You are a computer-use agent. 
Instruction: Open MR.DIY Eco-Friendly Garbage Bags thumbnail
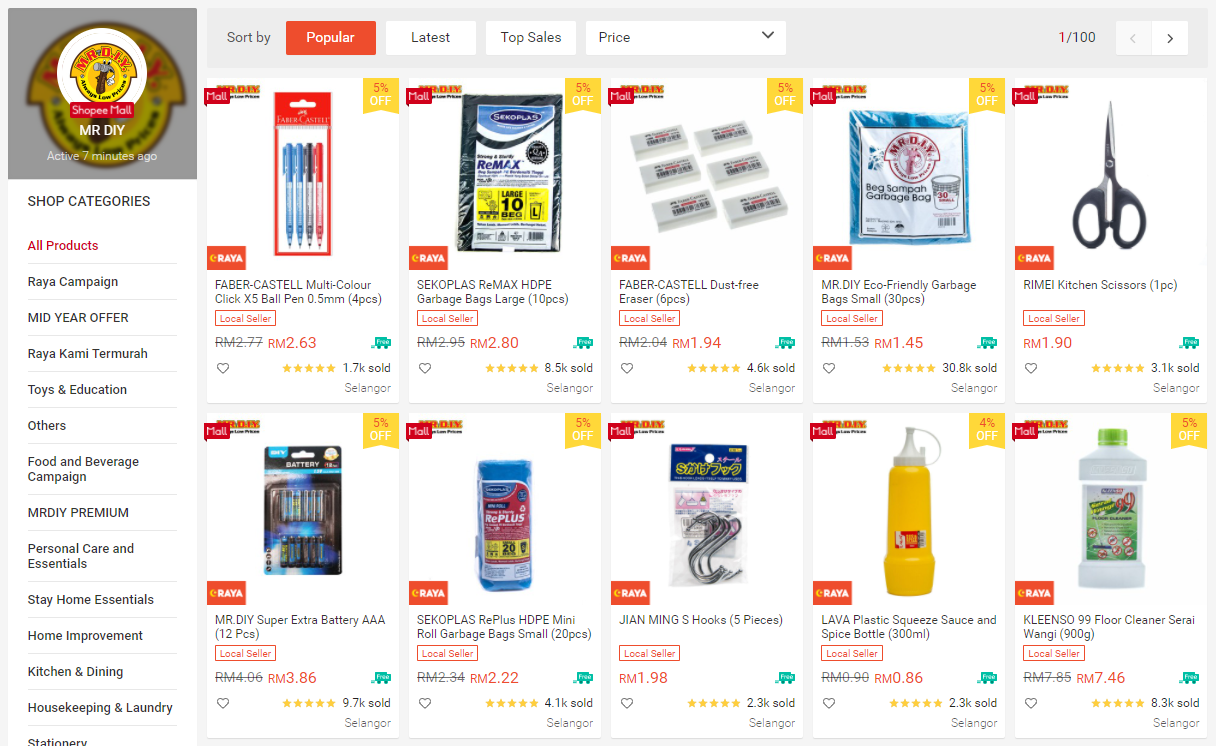(x=909, y=174)
